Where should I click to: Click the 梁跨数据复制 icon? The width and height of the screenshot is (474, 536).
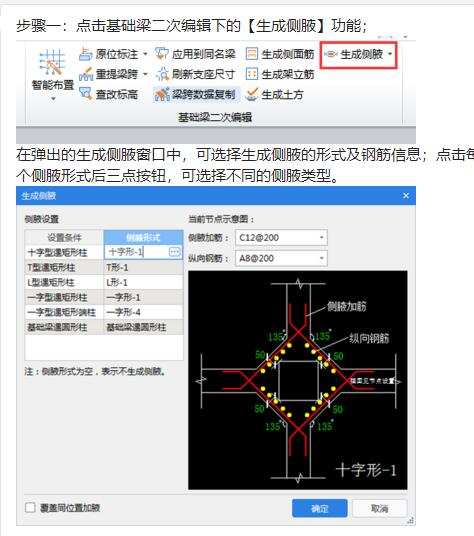(162, 94)
